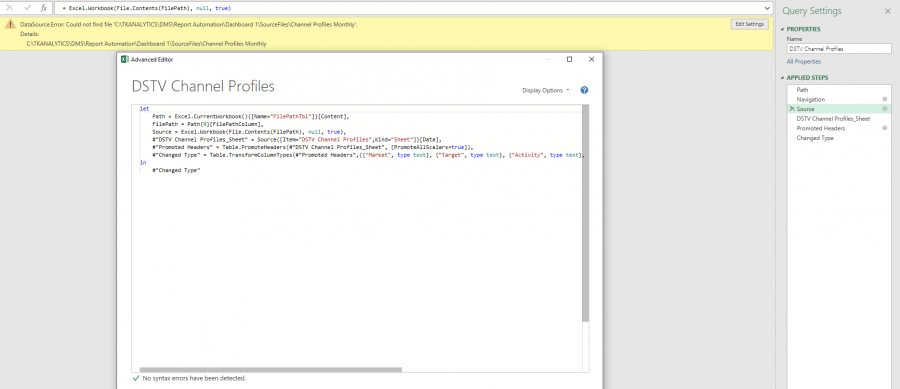Open Advanced Editor help icon
This screenshot has height=389, width=900.
[x=584, y=90]
